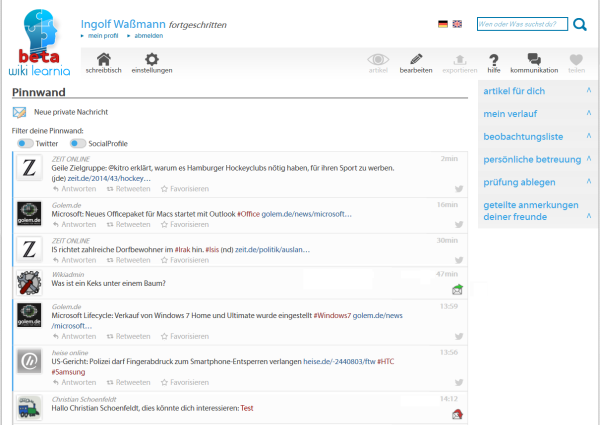Click Retweeten on Dorfbewohner tweet
Screen dimensions: 600x425
pyautogui.click(x=129, y=260)
